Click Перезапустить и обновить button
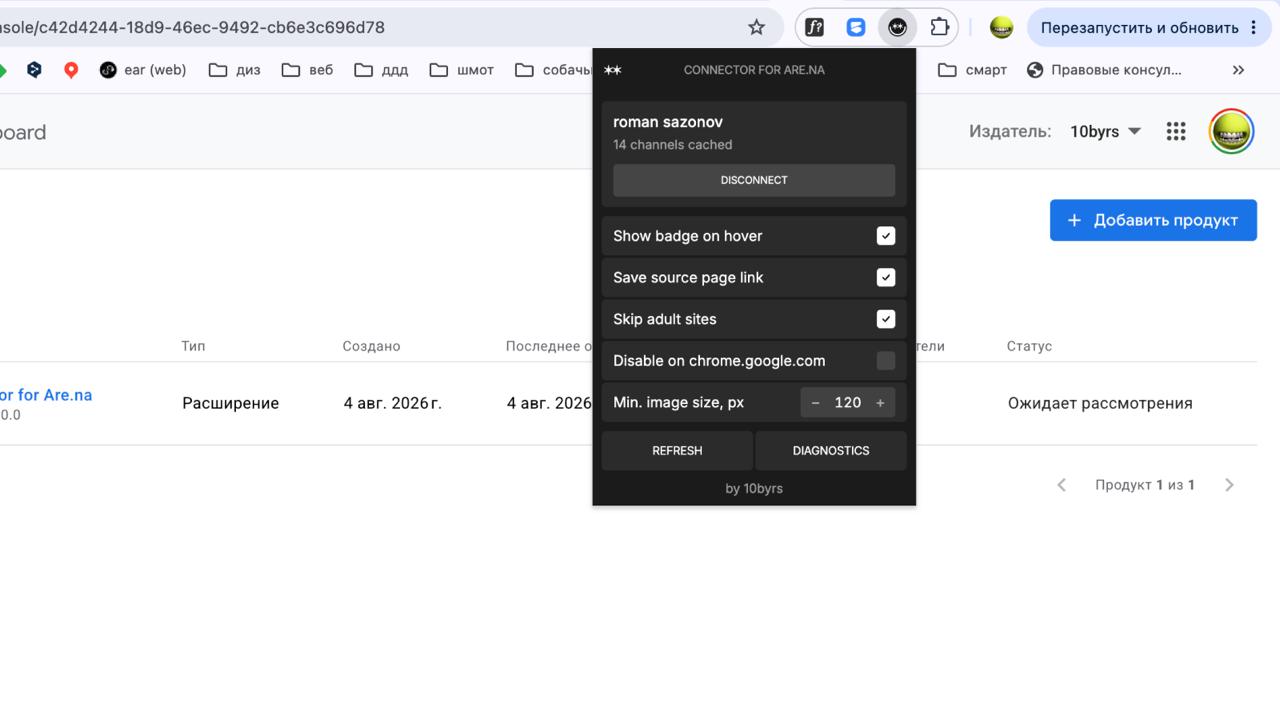The width and height of the screenshot is (1280, 720). pos(1150,28)
